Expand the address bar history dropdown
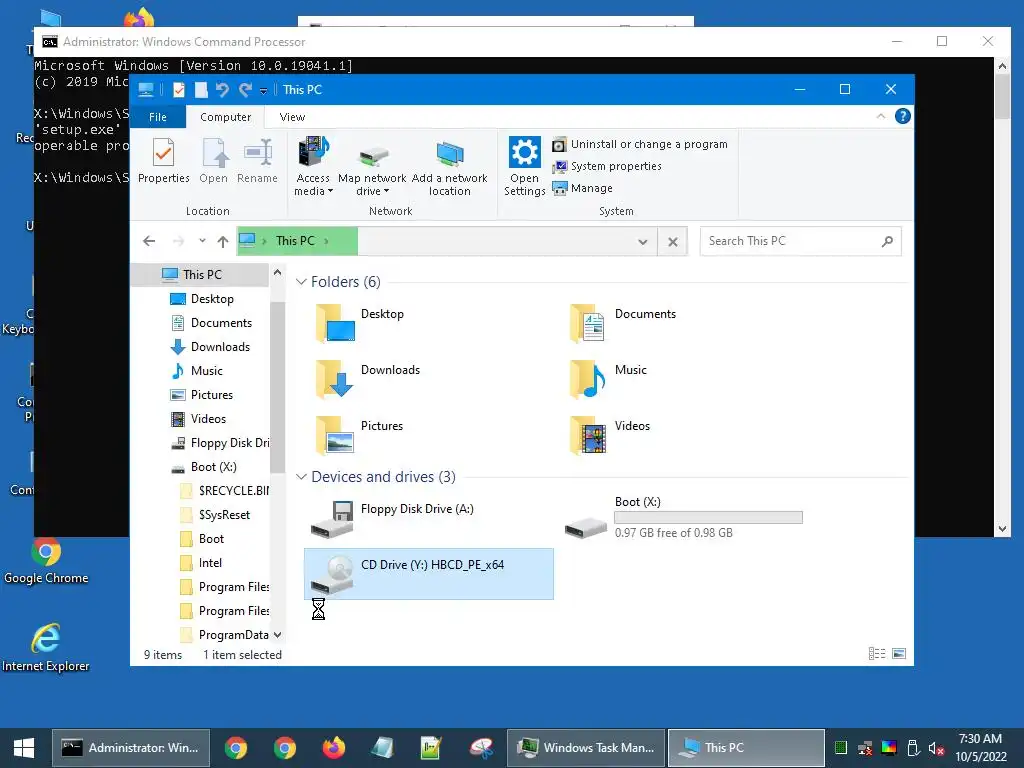Image resolution: width=1024 pixels, height=768 pixels. pos(643,242)
